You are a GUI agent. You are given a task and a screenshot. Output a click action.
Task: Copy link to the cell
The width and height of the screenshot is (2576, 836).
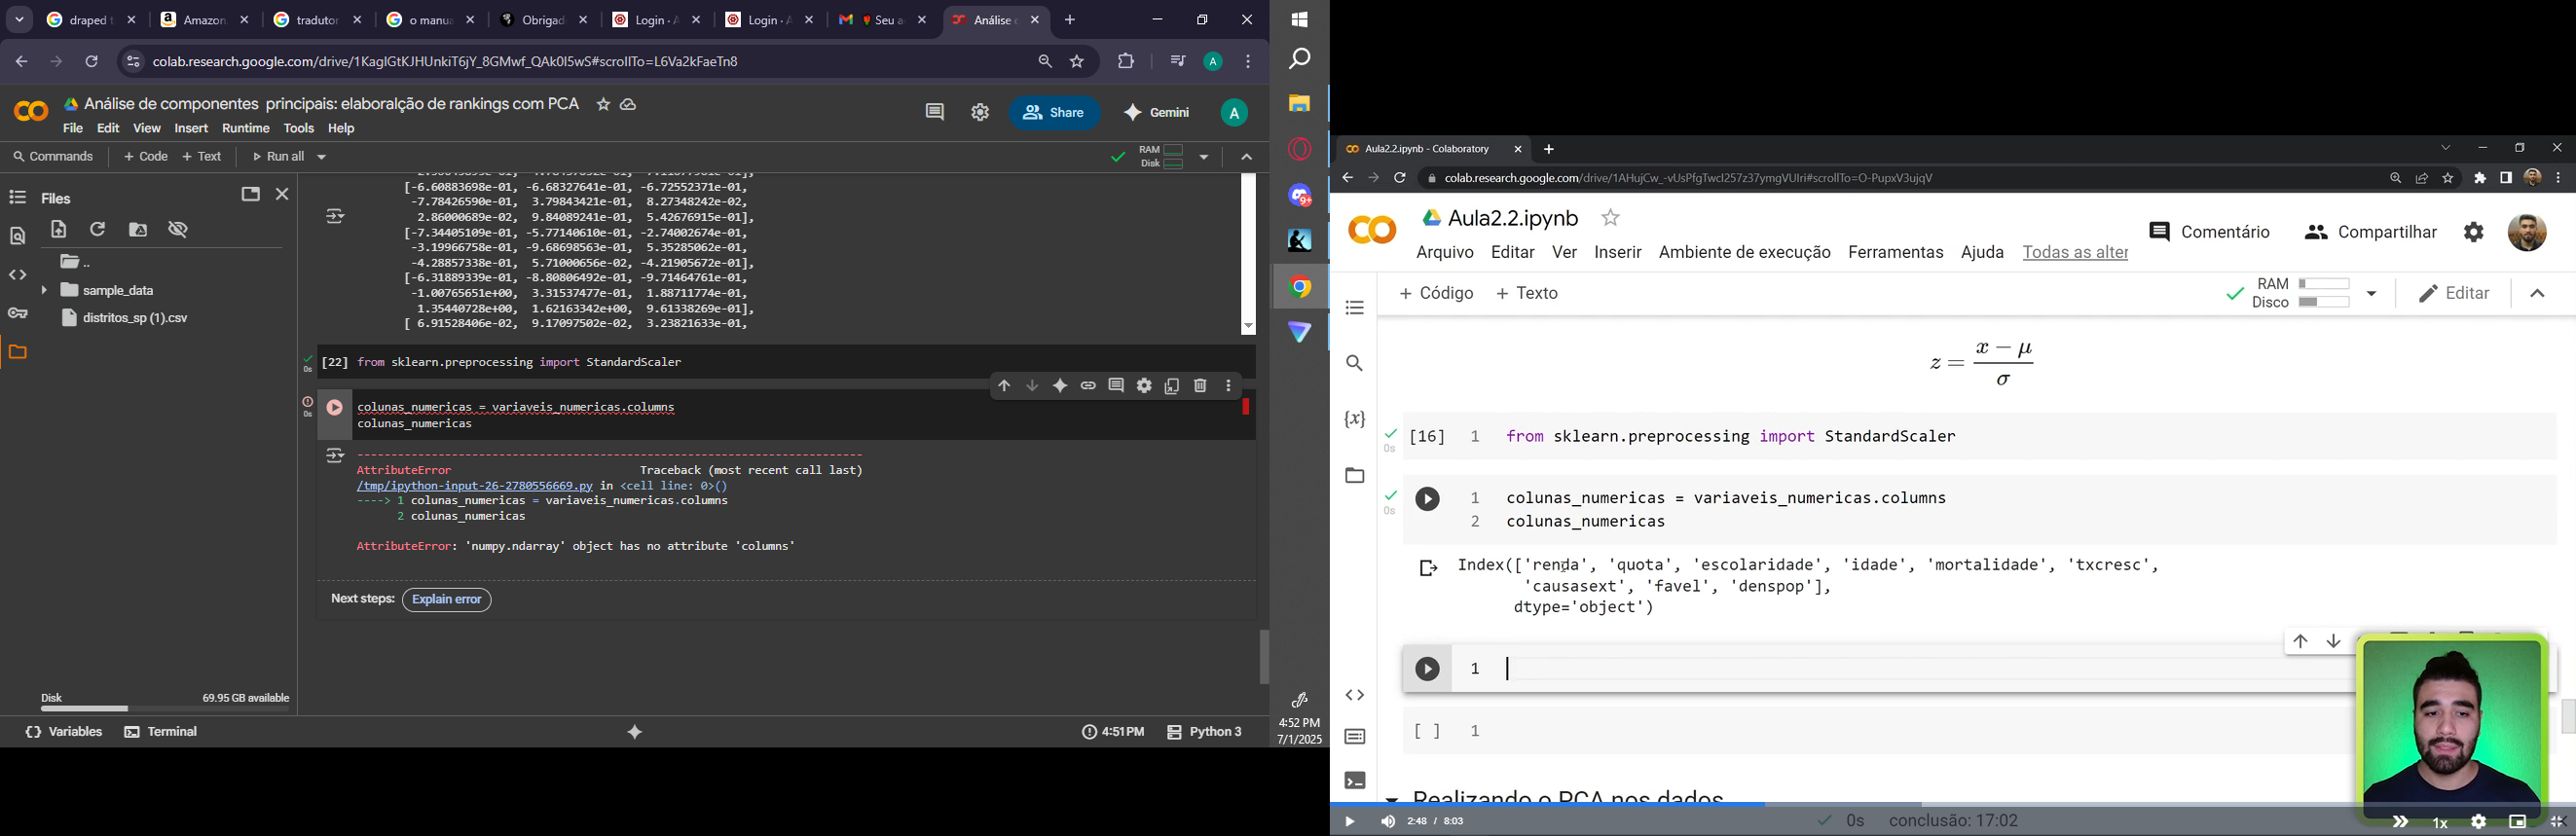pyautogui.click(x=1088, y=386)
